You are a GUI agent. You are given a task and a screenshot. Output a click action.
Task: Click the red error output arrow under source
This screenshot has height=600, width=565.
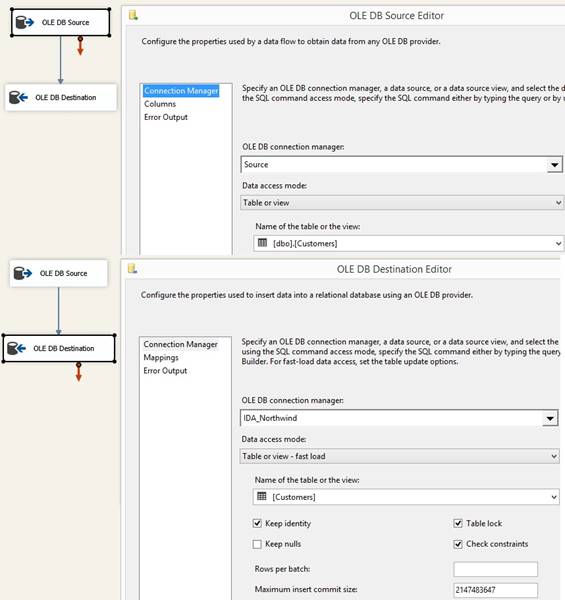click(x=80, y=46)
